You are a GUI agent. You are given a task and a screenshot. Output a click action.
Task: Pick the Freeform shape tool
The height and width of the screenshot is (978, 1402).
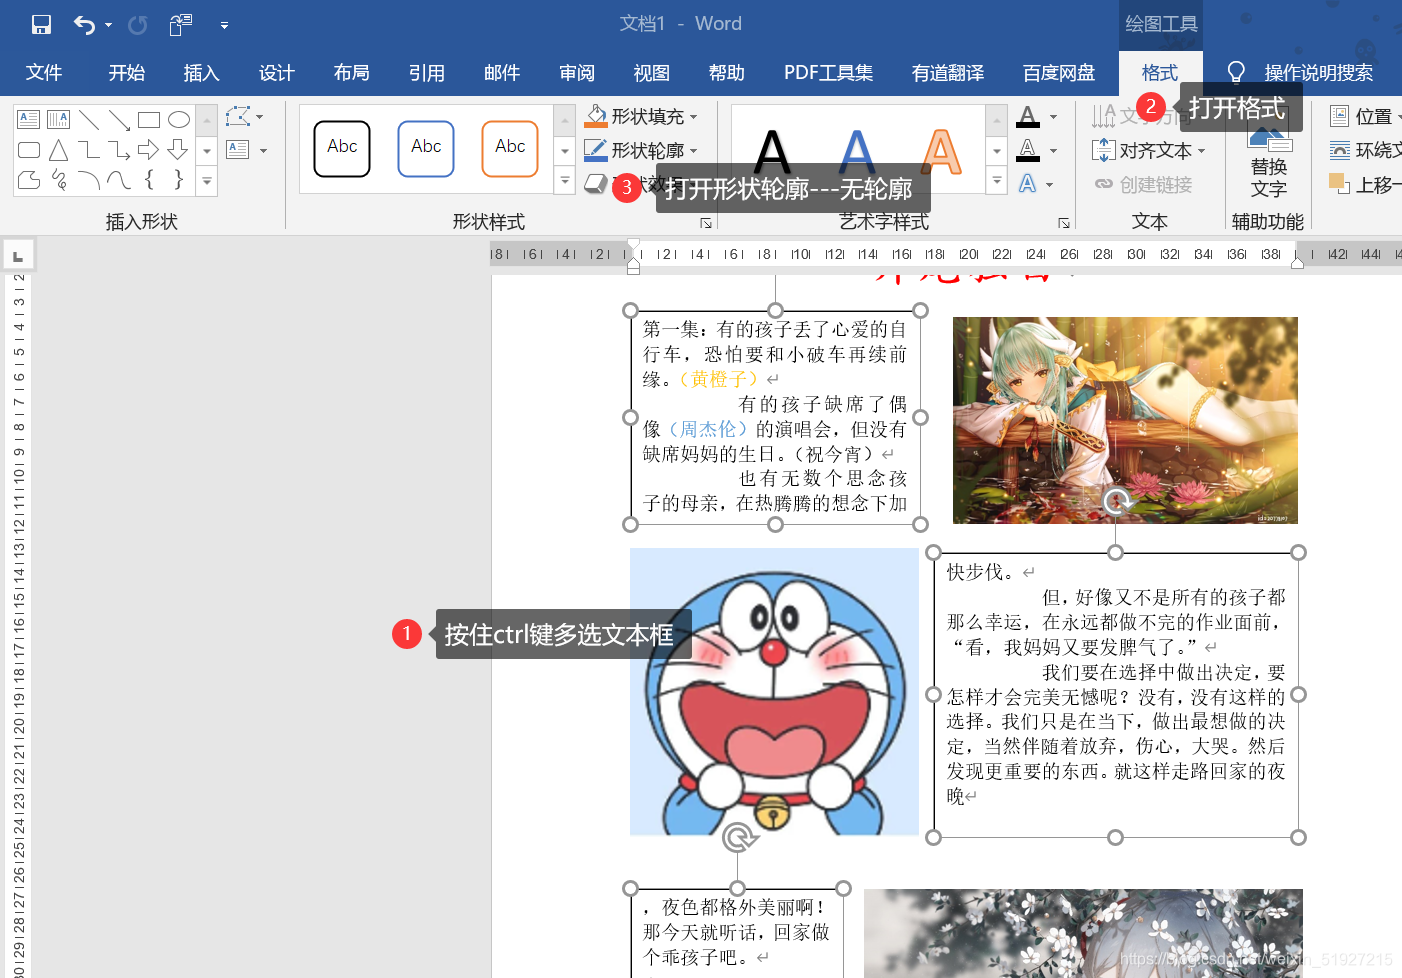tap(29, 180)
